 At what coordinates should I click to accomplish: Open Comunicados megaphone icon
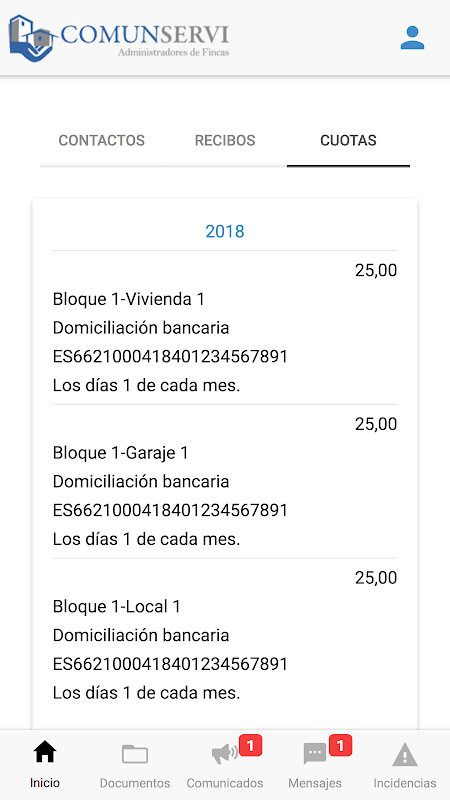coord(224,754)
